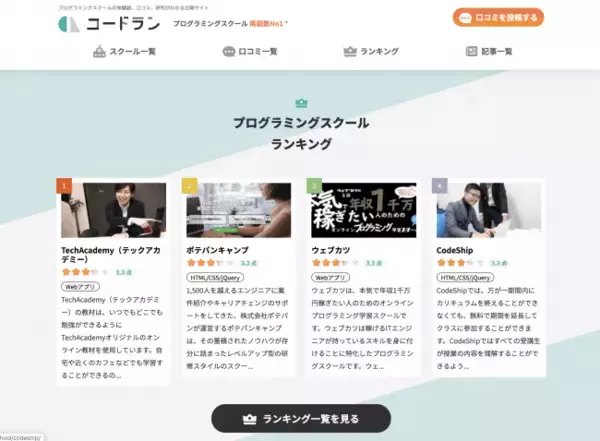Click the article icon beside 記事一覧
The height and width of the screenshot is (441, 600).
(471, 51)
